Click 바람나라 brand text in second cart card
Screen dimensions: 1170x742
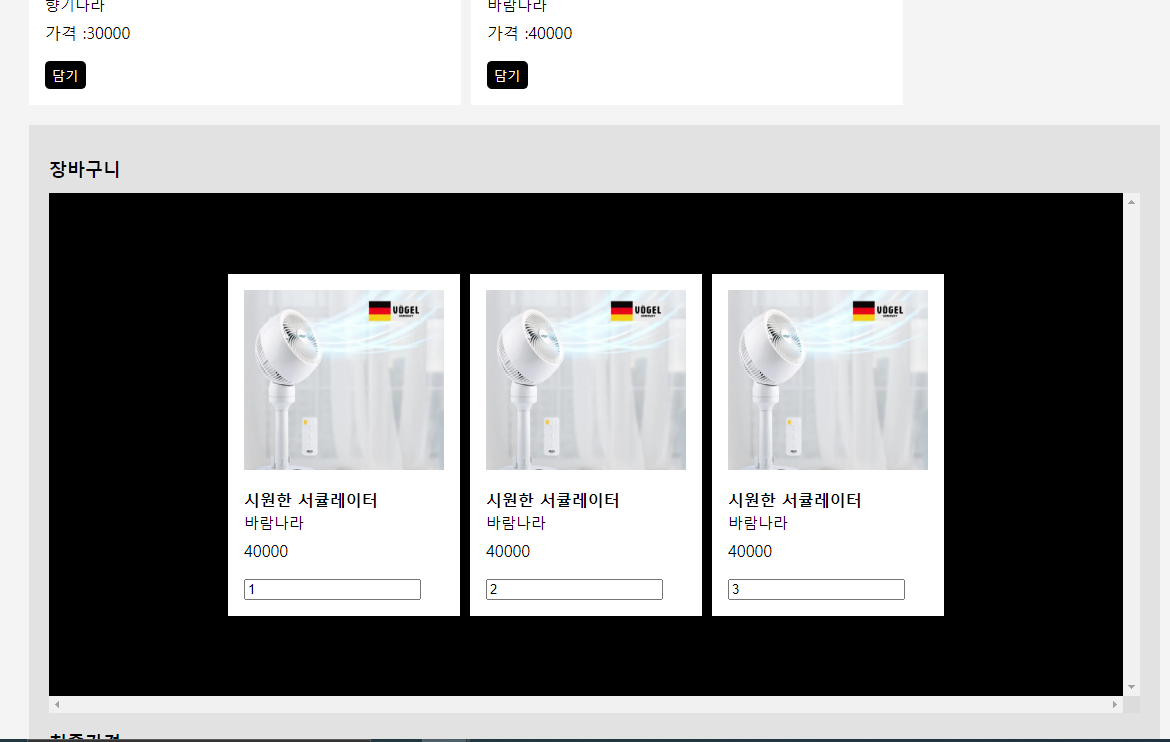point(516,523)
